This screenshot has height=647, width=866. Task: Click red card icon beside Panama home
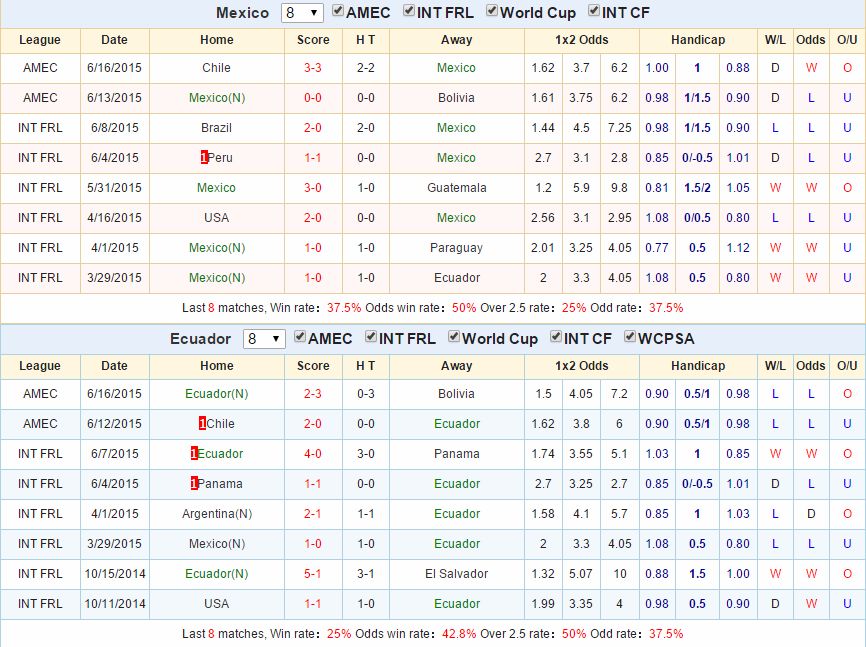pos(194,483)
